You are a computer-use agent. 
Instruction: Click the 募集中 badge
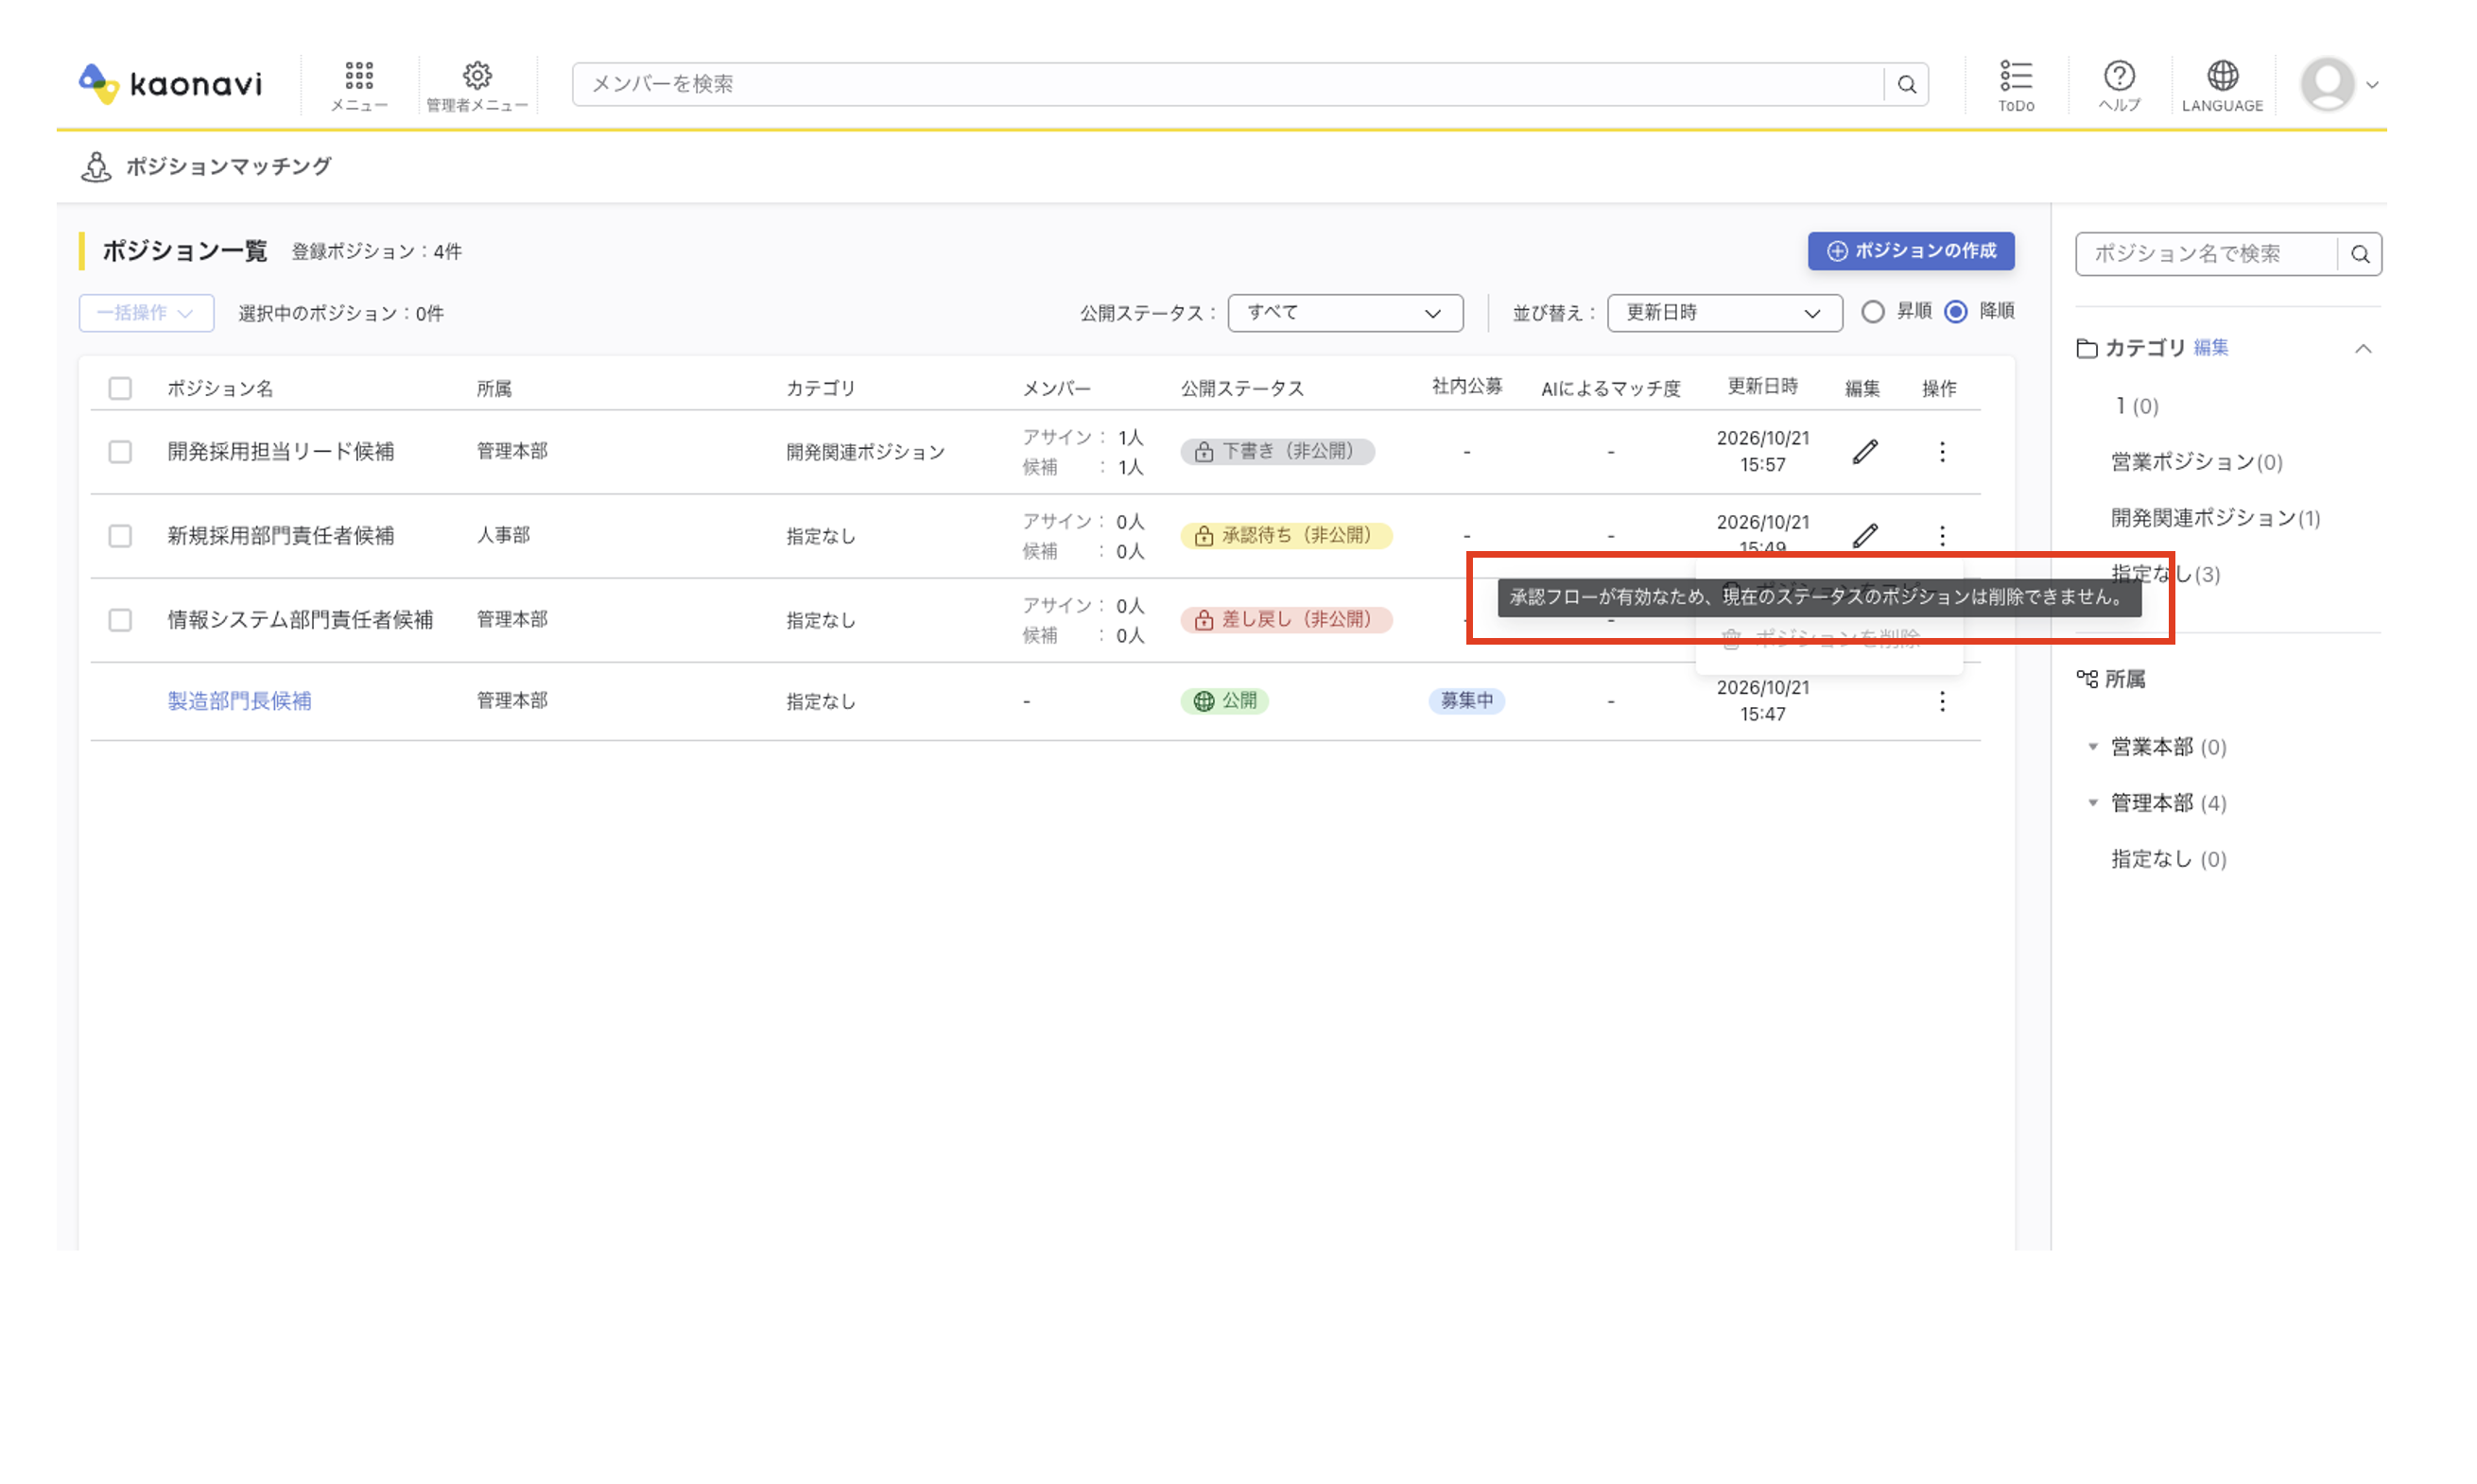(1466, 701)
